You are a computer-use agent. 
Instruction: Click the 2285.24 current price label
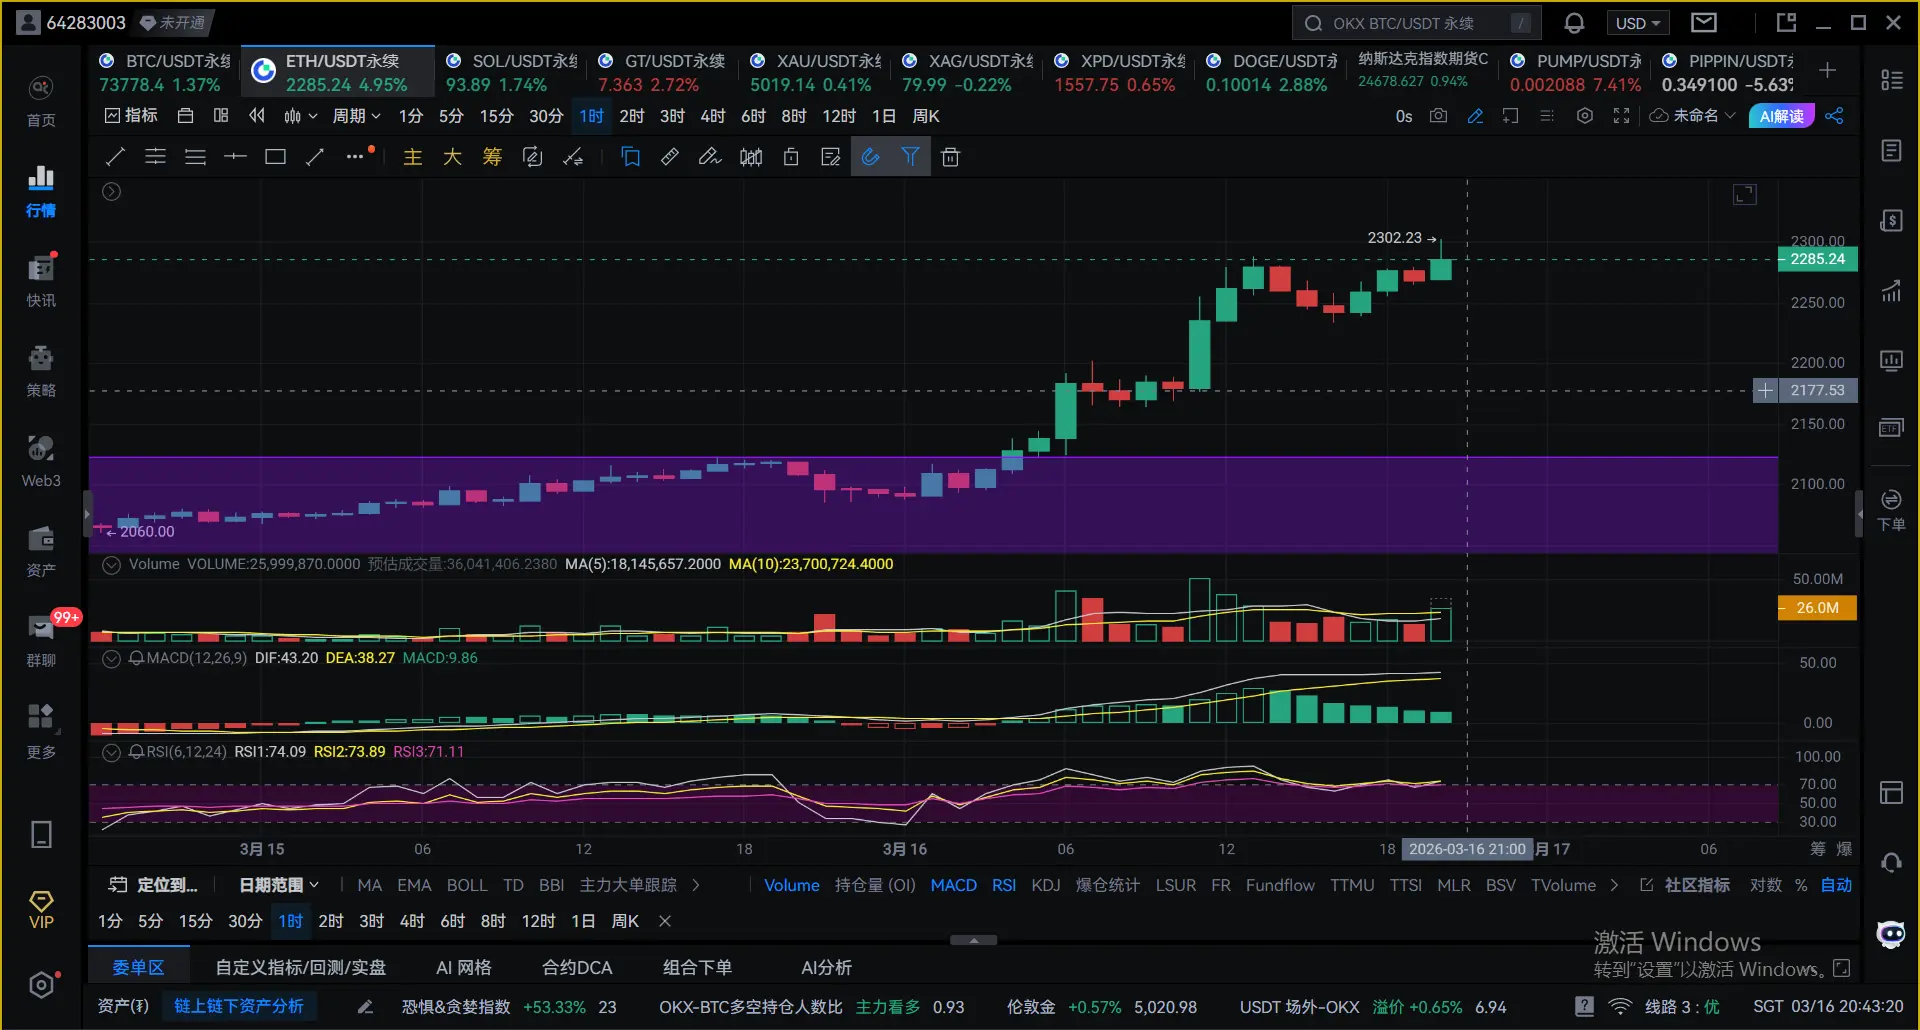coord(1817,259)
